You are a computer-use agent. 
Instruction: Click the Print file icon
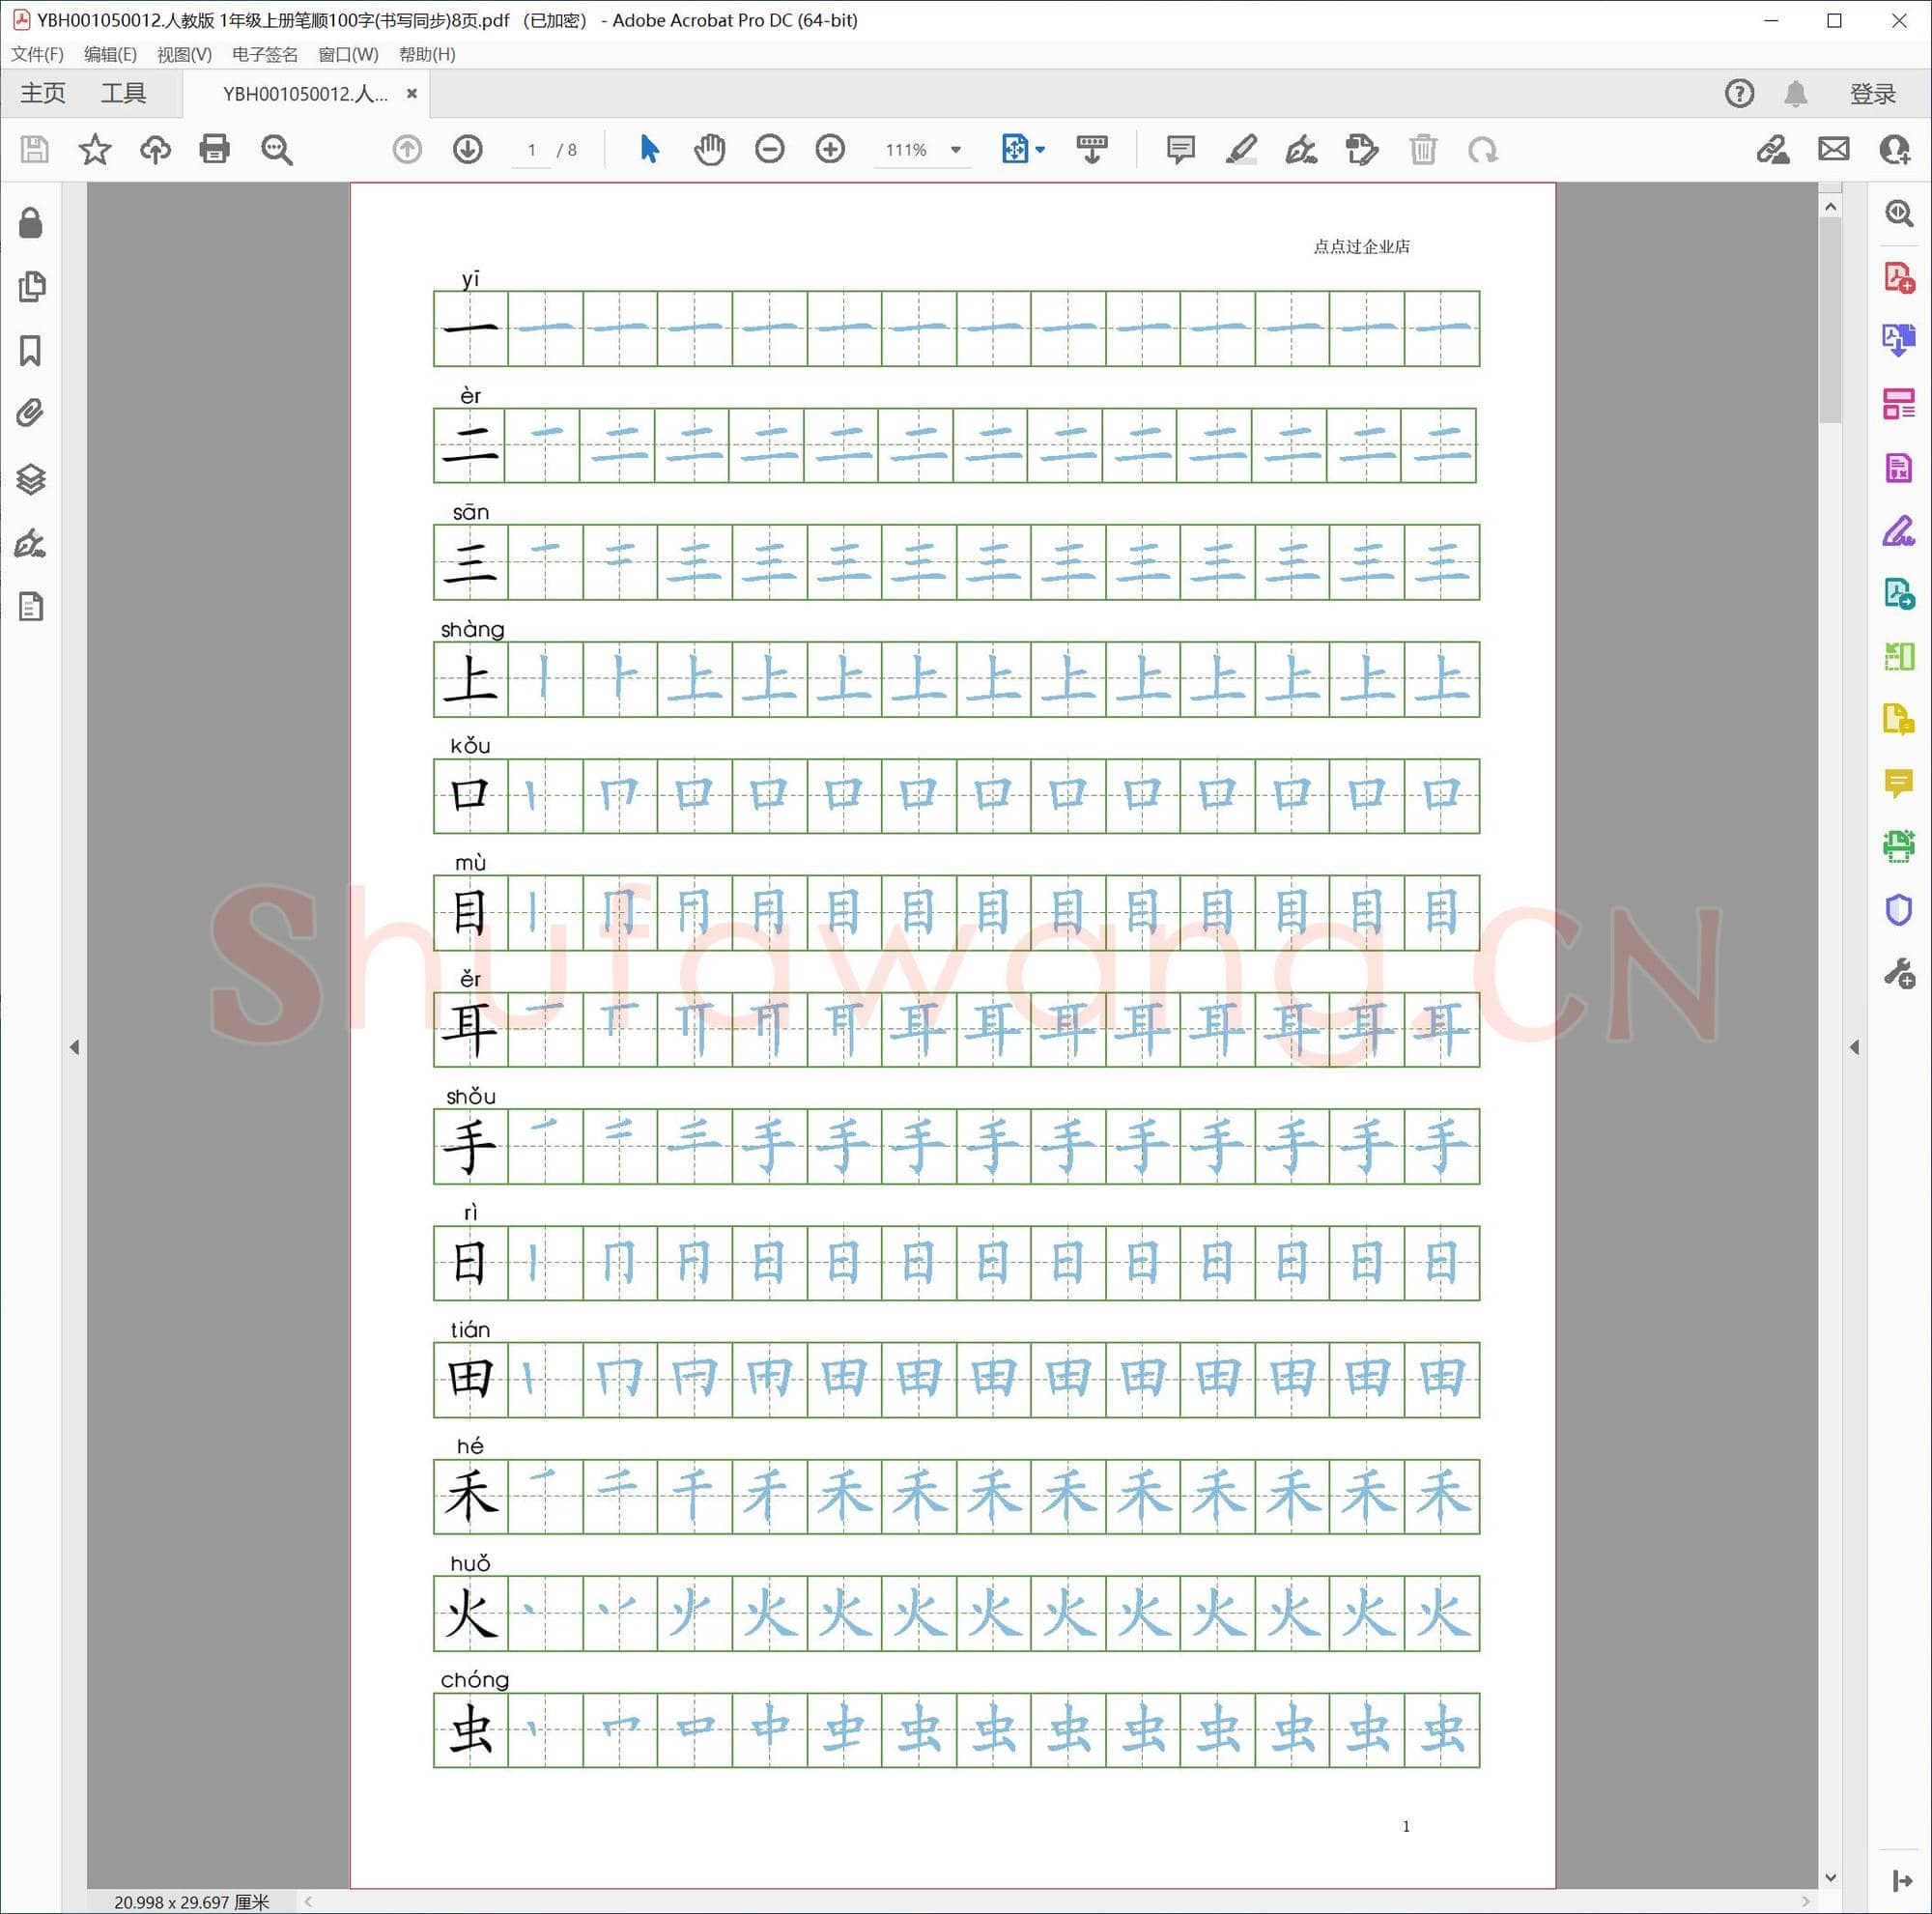pyautogui.click(x=214, y=150)
